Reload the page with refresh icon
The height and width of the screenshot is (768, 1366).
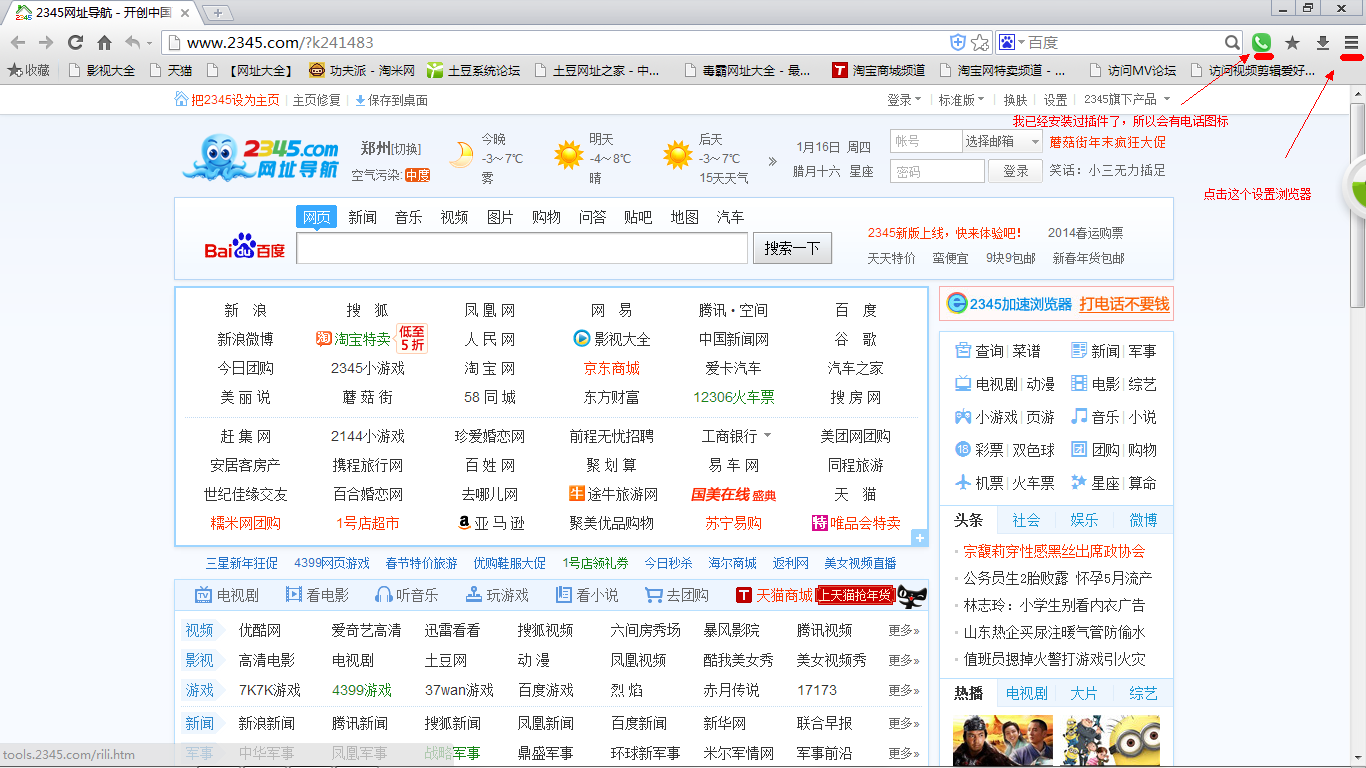(75, 42)
